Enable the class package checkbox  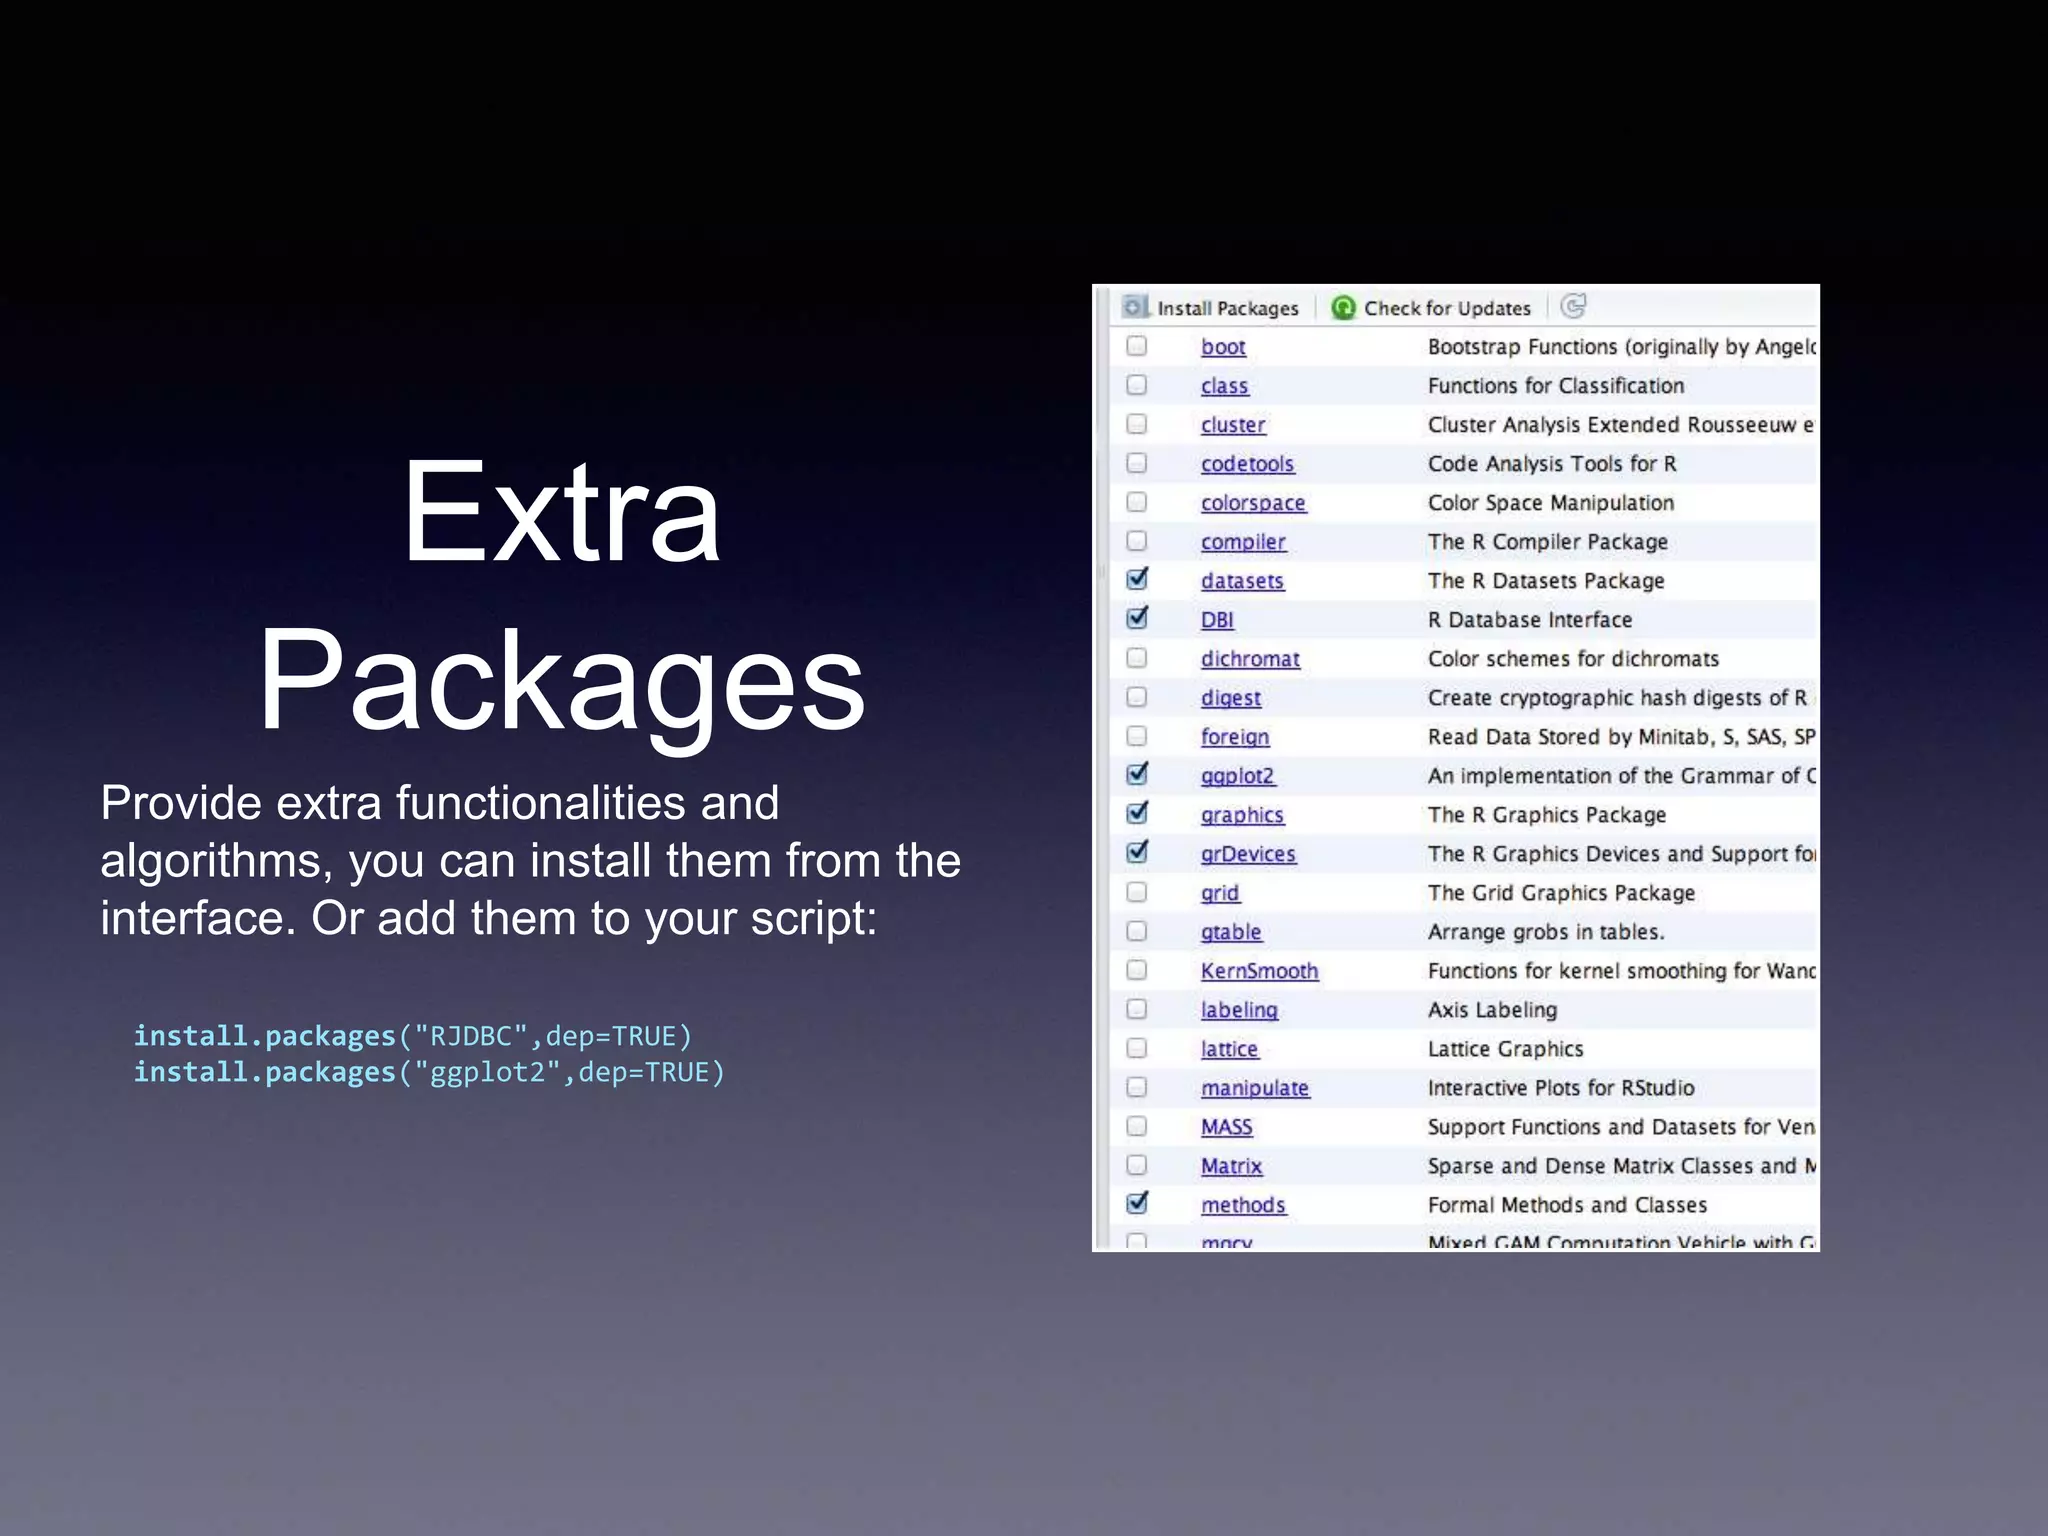(1137, 385)
